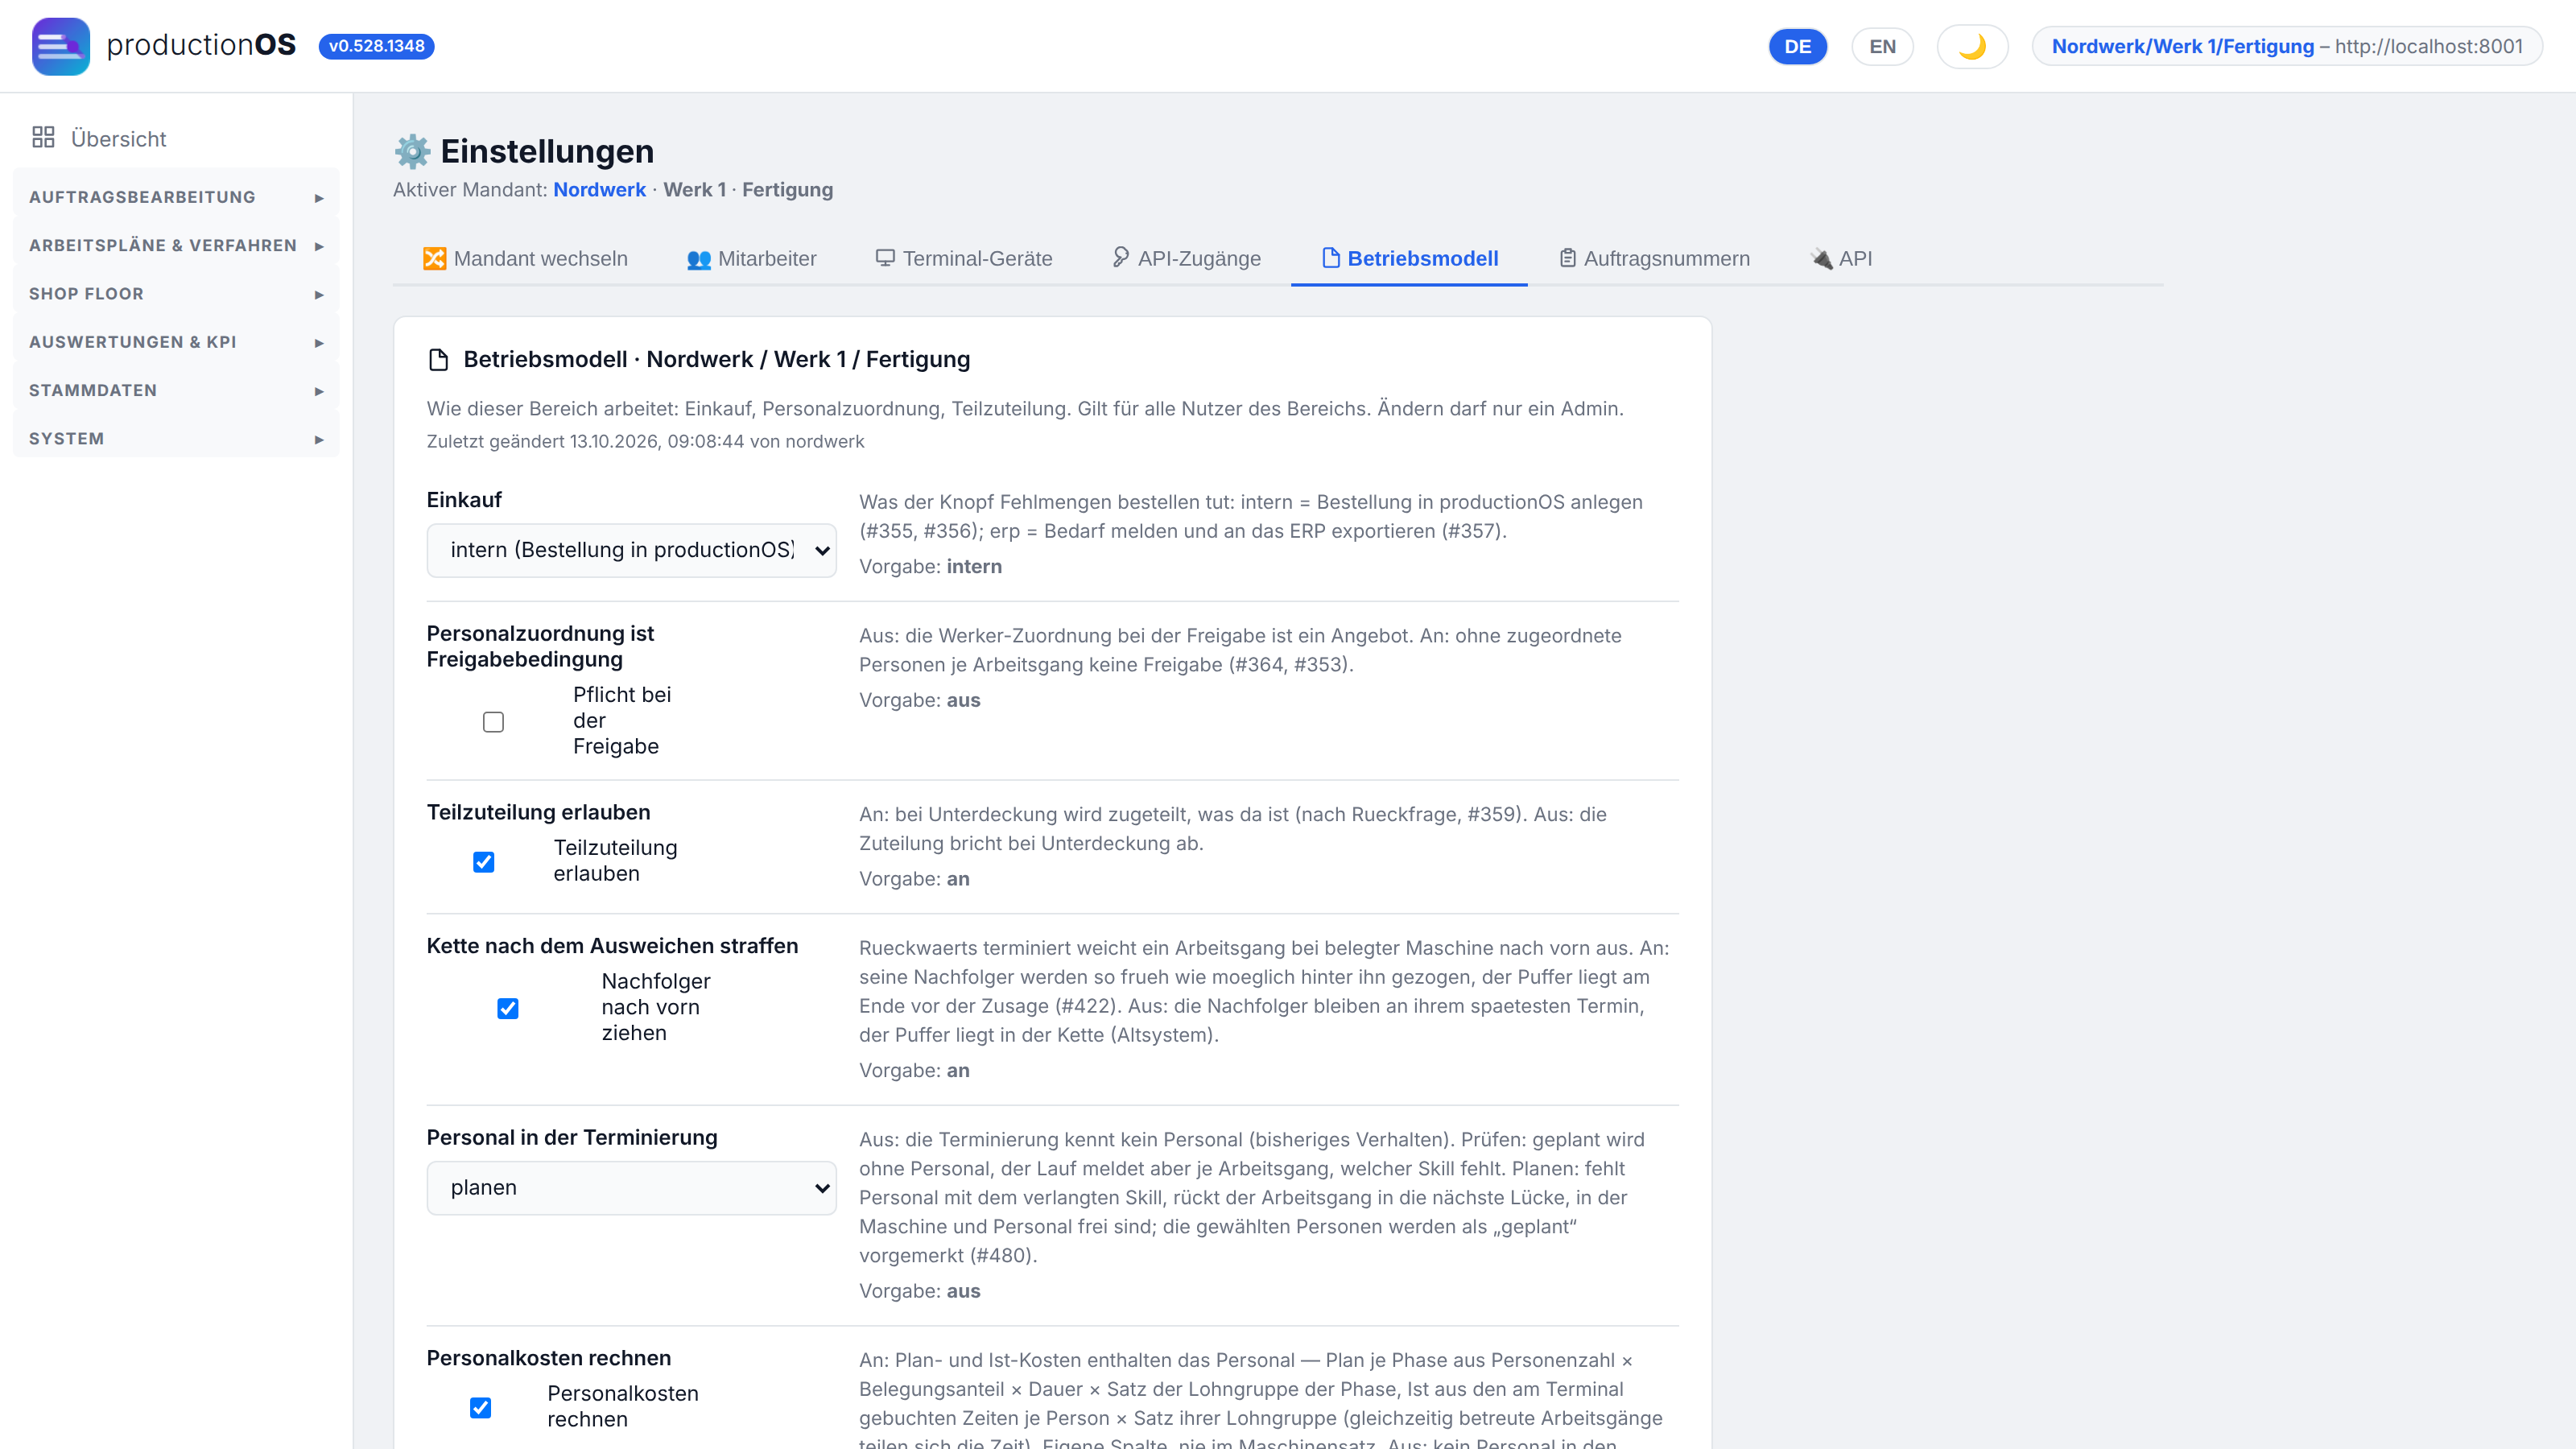Viewport: 2576px width, 1449px height.
Task: Click the Übersicht grid icon
Action: (43, 138)
